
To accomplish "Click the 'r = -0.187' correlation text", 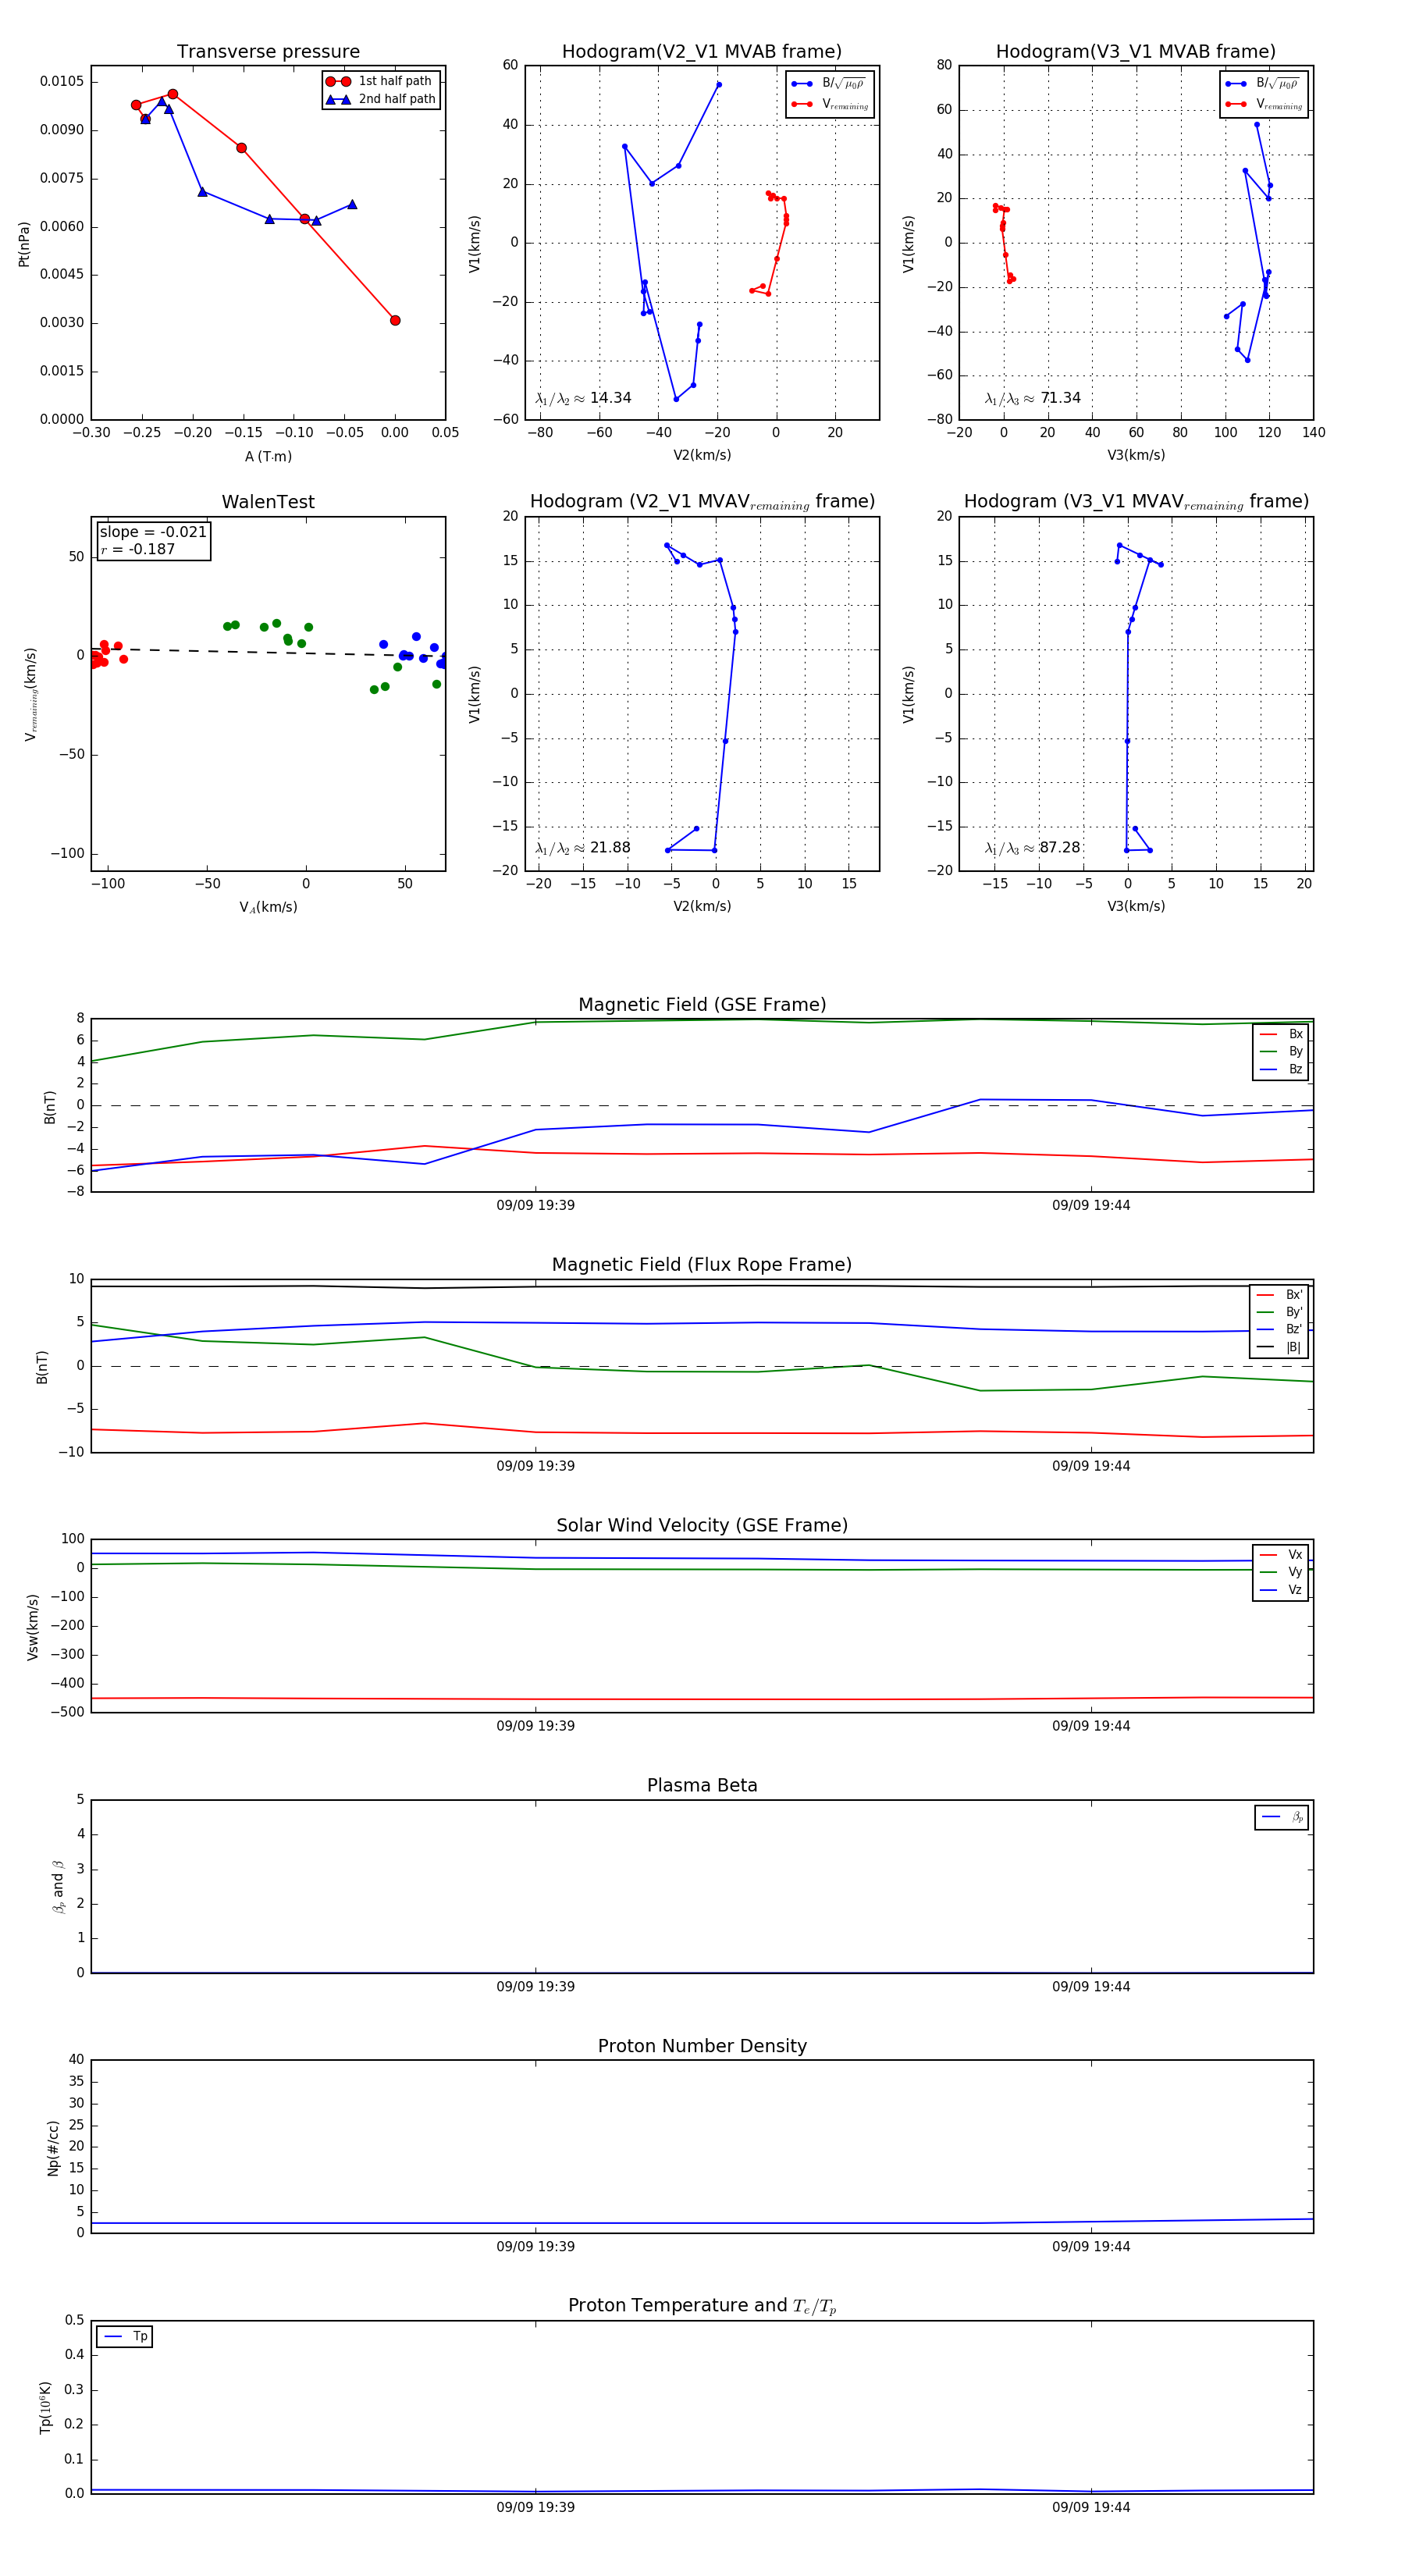I will click(138, 549).
